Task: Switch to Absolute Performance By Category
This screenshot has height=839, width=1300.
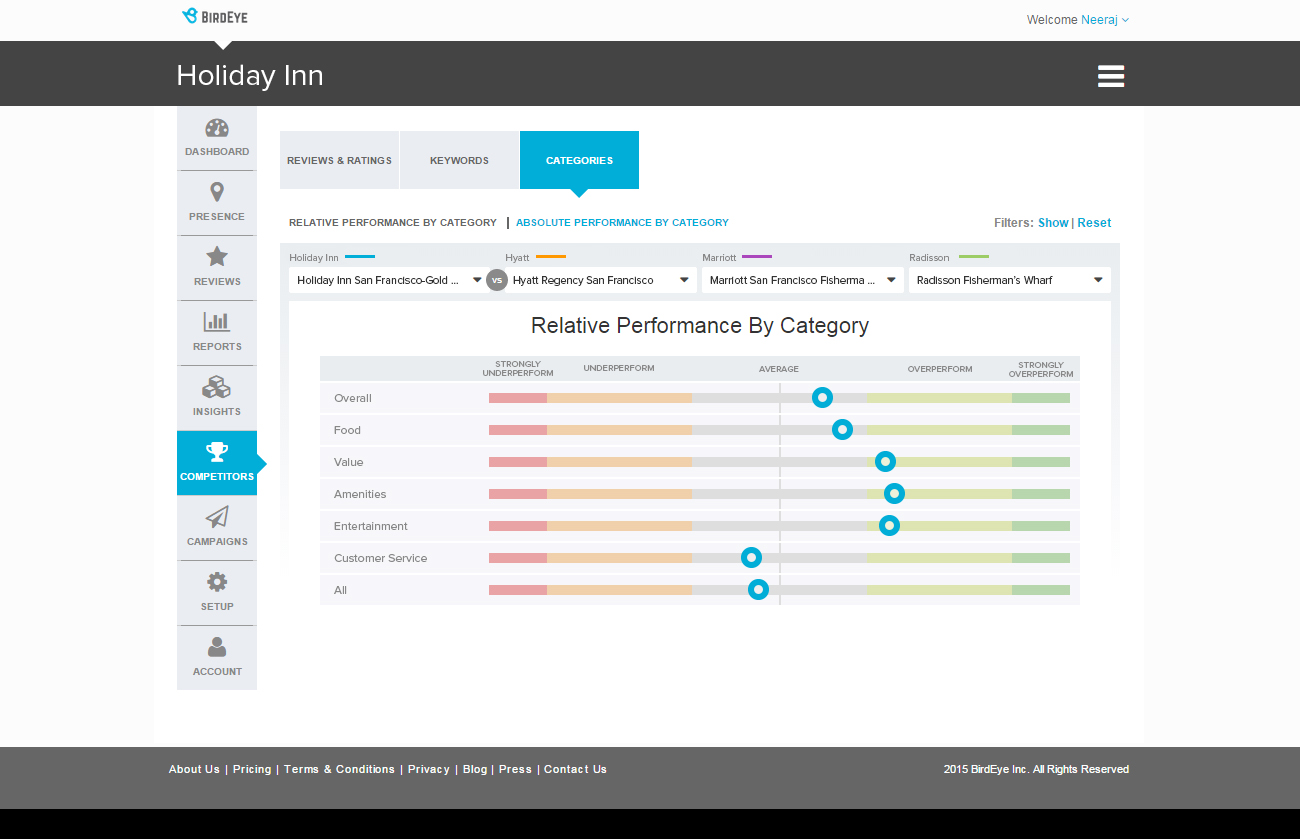Action: pyautogui.click(x=622, y=223)
